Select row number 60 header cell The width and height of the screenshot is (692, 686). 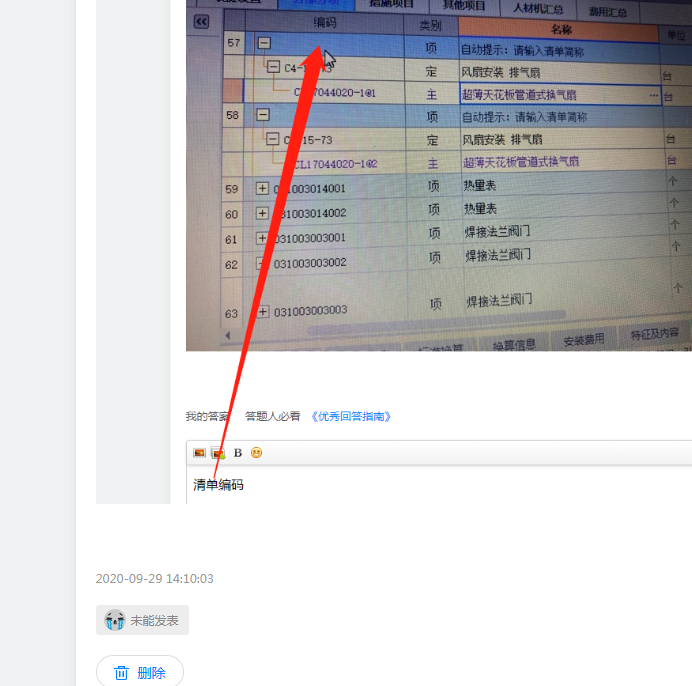[x=231, y=215]
